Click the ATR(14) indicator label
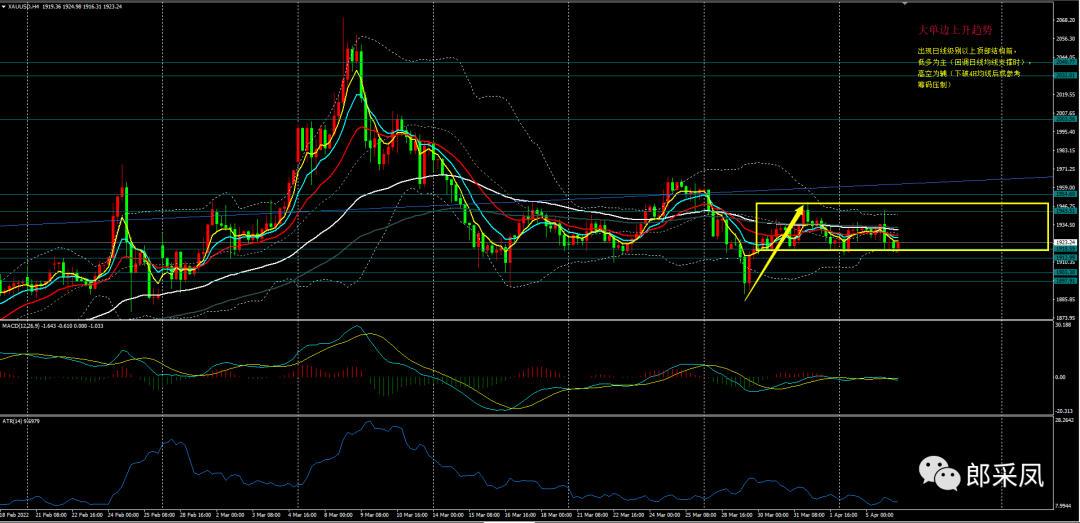 click(14, 422)
